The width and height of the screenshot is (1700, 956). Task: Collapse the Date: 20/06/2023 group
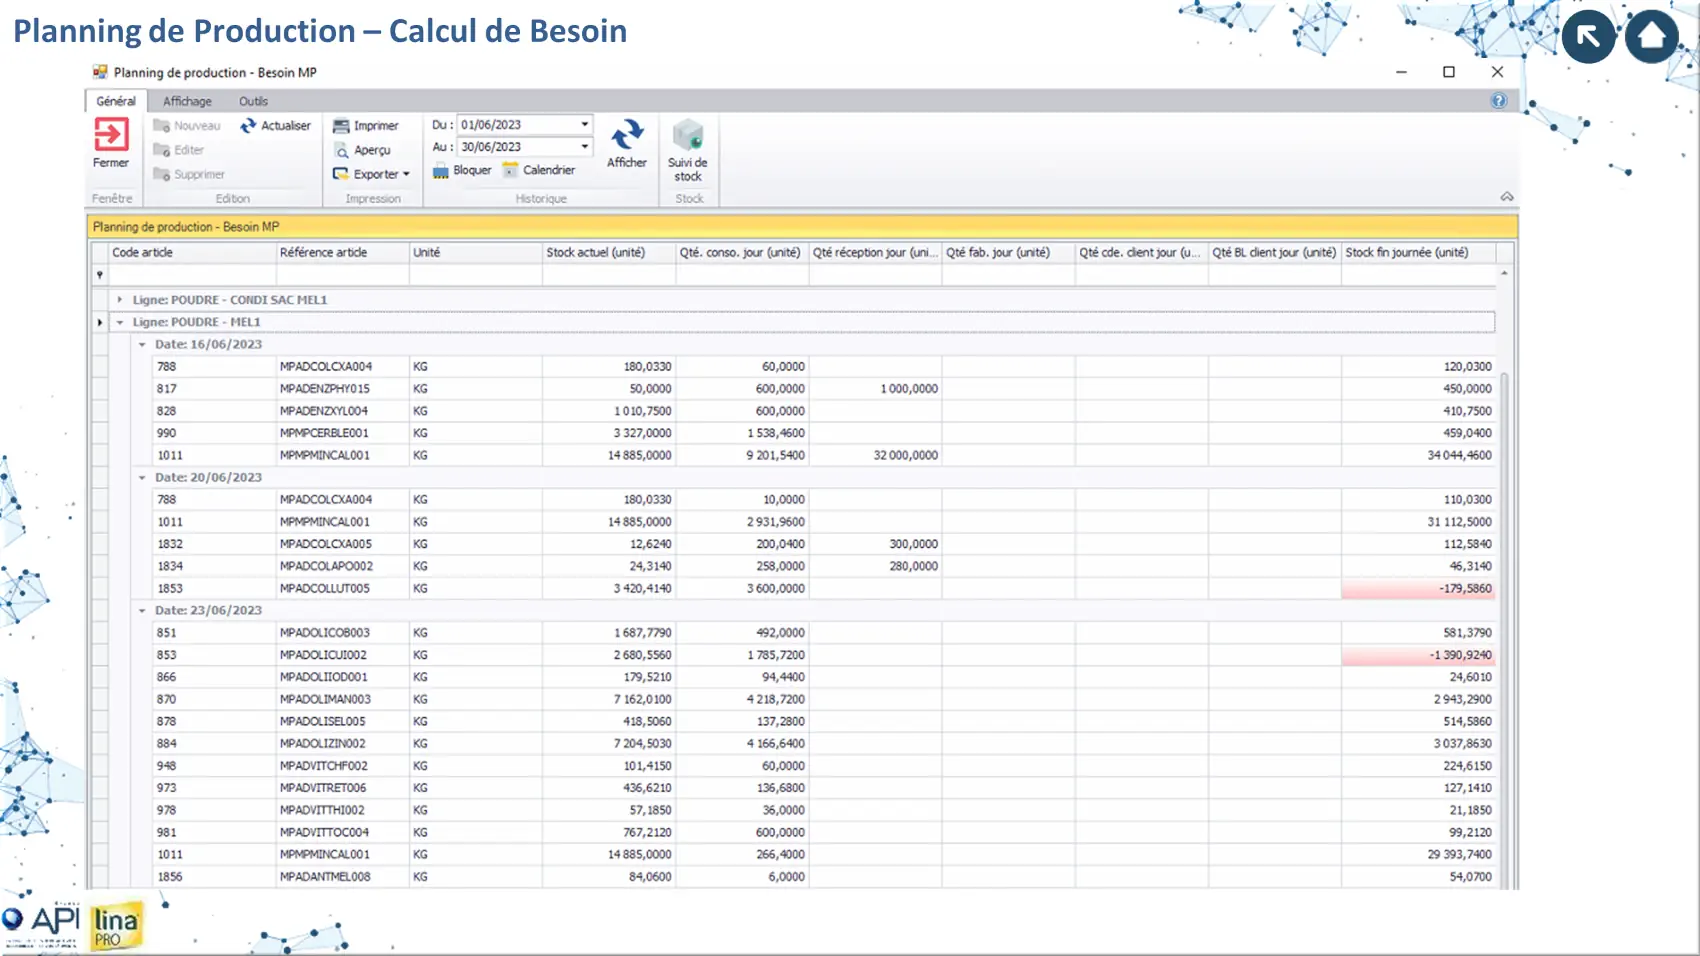tap(142, 478)
